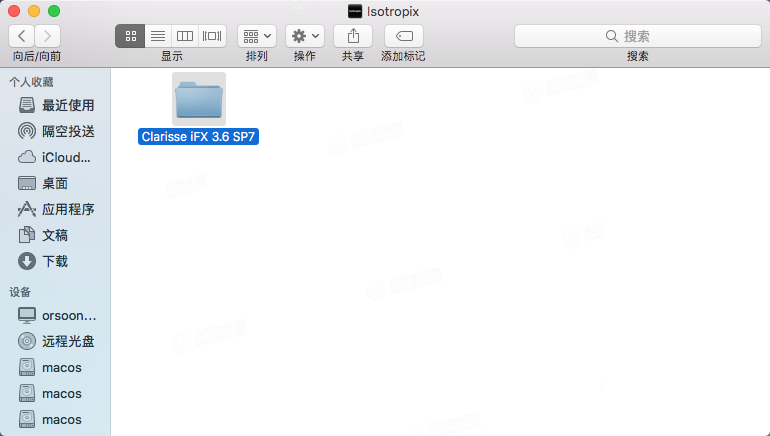Zoom the Finder window with green button
This screenshot has width=770, height=436.
tap(54, 11)
